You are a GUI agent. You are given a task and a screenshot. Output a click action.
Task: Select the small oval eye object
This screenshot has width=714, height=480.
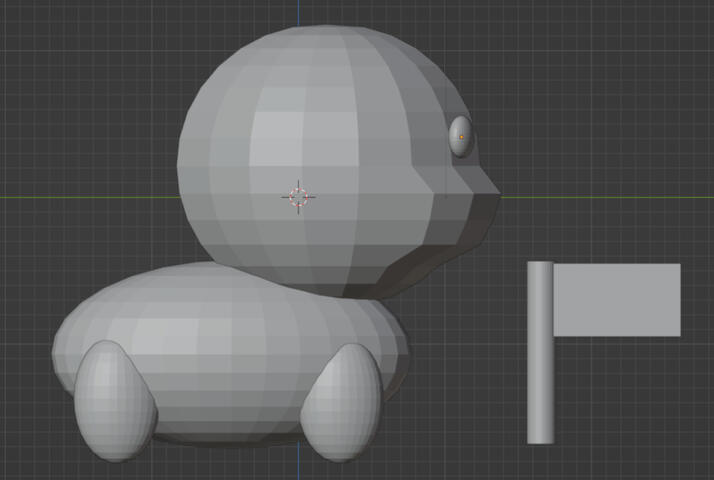[460, 126]
